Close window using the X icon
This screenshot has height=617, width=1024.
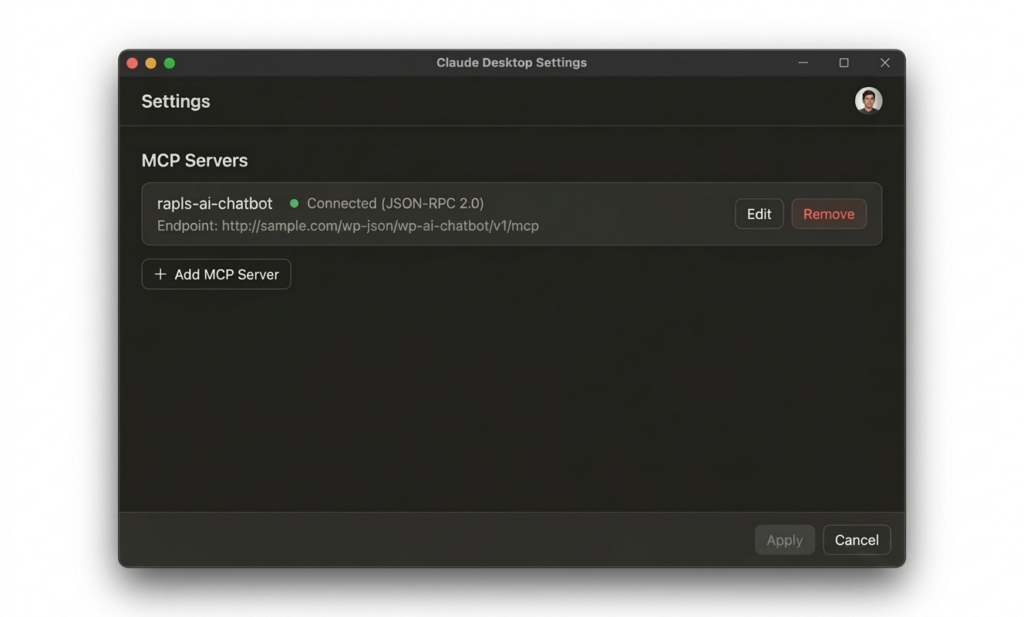coord(885,63)
